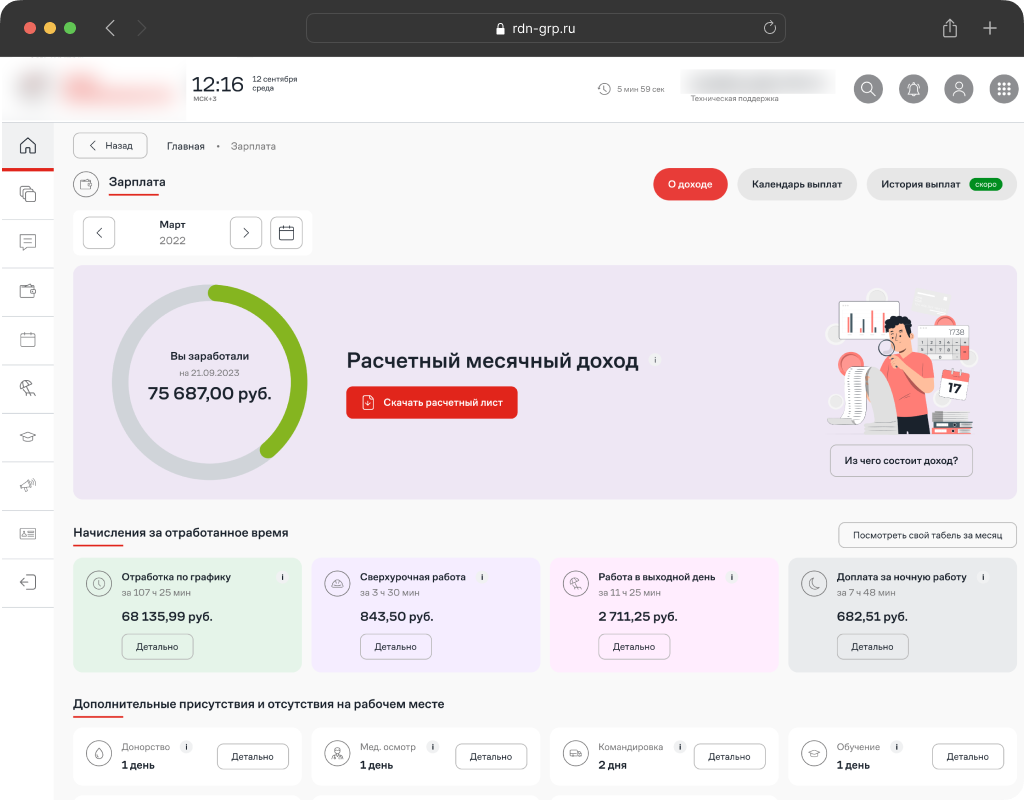This screenshot has width=1024, height=800.
Task: Click the home icon in the sidebar
Action: [28, 146]
